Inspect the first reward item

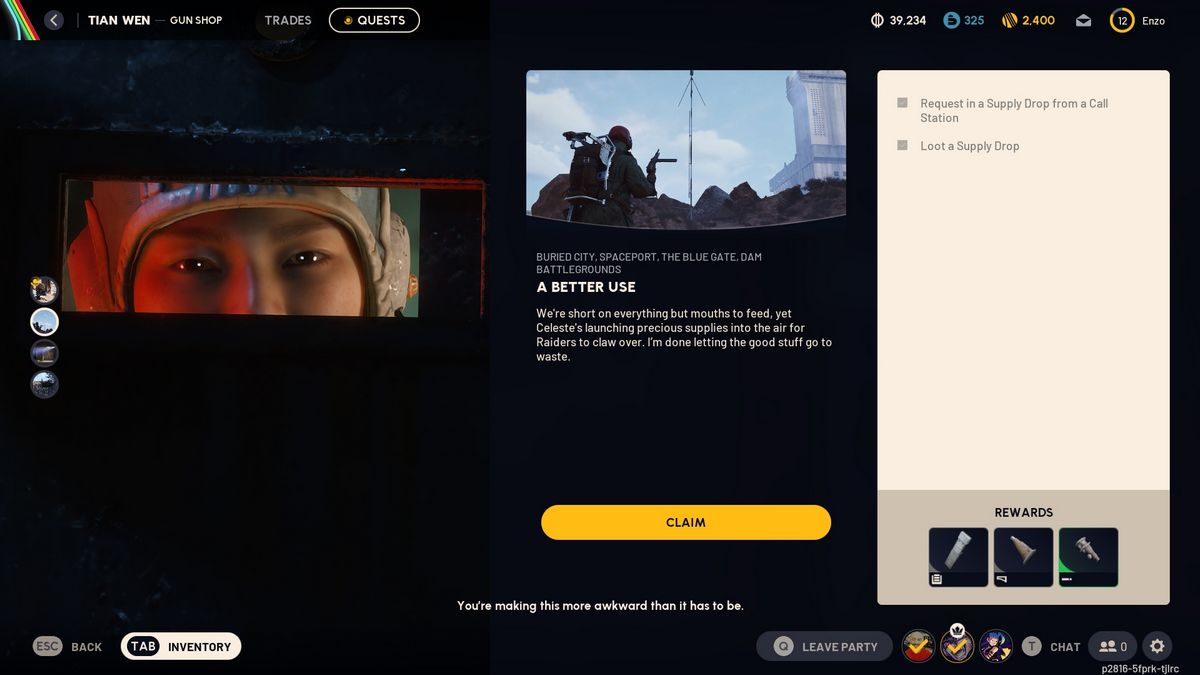click(x=958, y=557)
